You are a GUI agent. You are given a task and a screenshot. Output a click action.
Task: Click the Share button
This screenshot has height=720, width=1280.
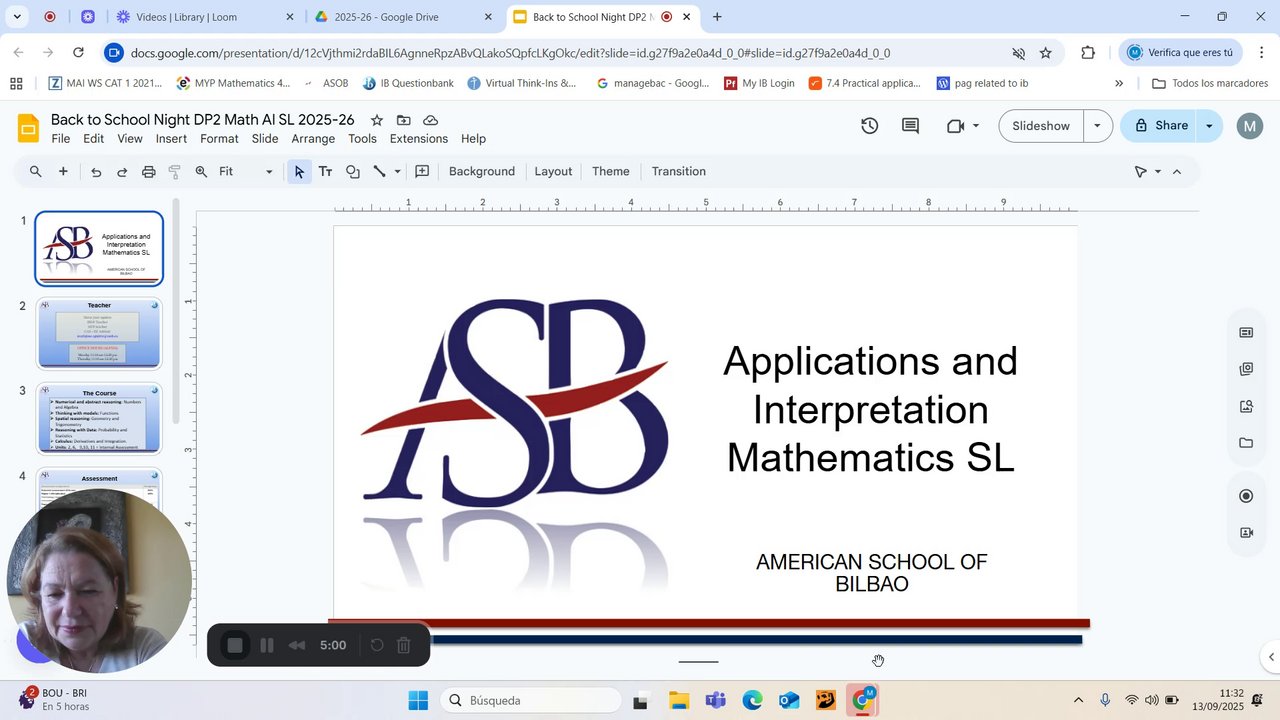pyautogui.click(x=1160, y=126)
